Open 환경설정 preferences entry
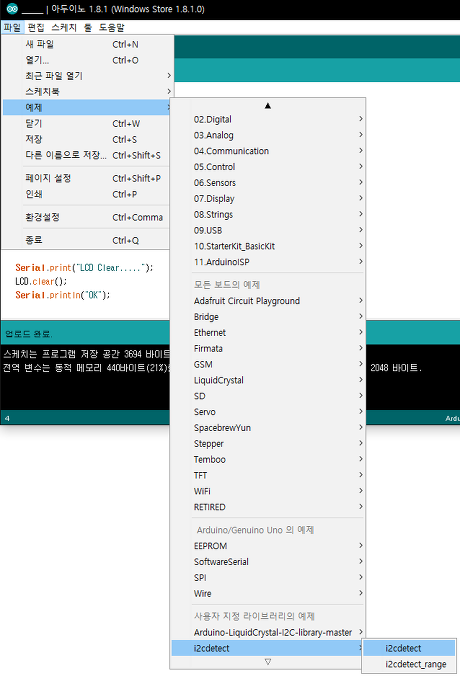Image resolution: width=460 pixels, height=676 pixels. [88, 217]
